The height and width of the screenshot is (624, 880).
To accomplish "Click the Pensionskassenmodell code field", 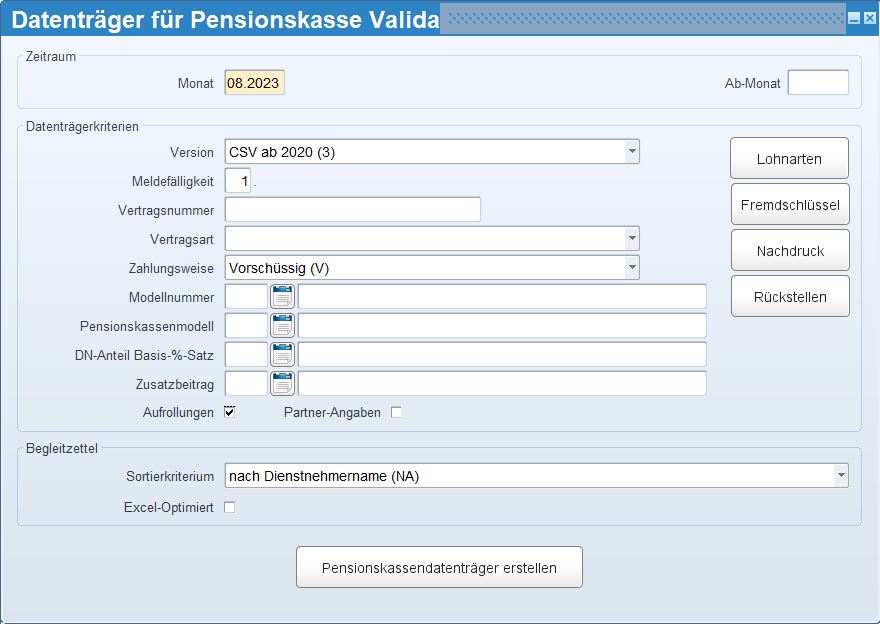I will coord(246,326).
